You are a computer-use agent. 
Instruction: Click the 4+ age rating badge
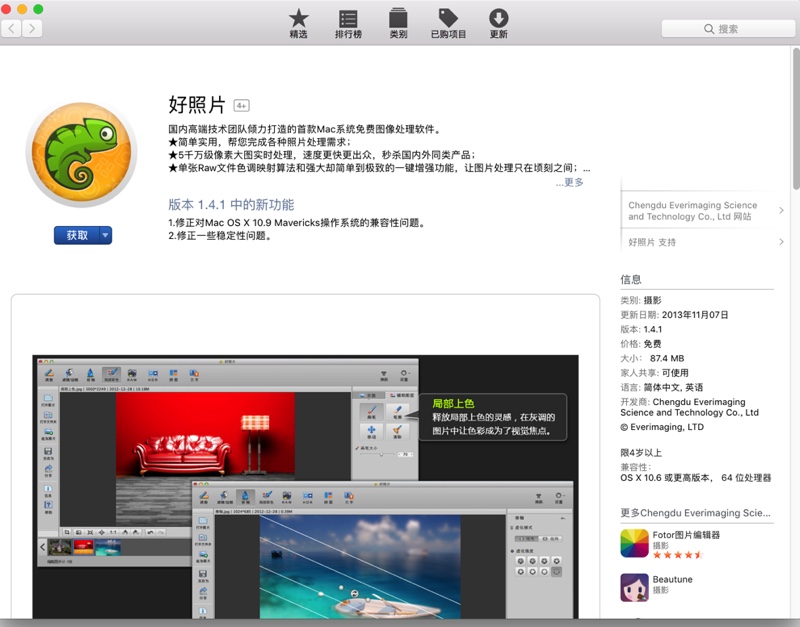click(x=241, y=106)
